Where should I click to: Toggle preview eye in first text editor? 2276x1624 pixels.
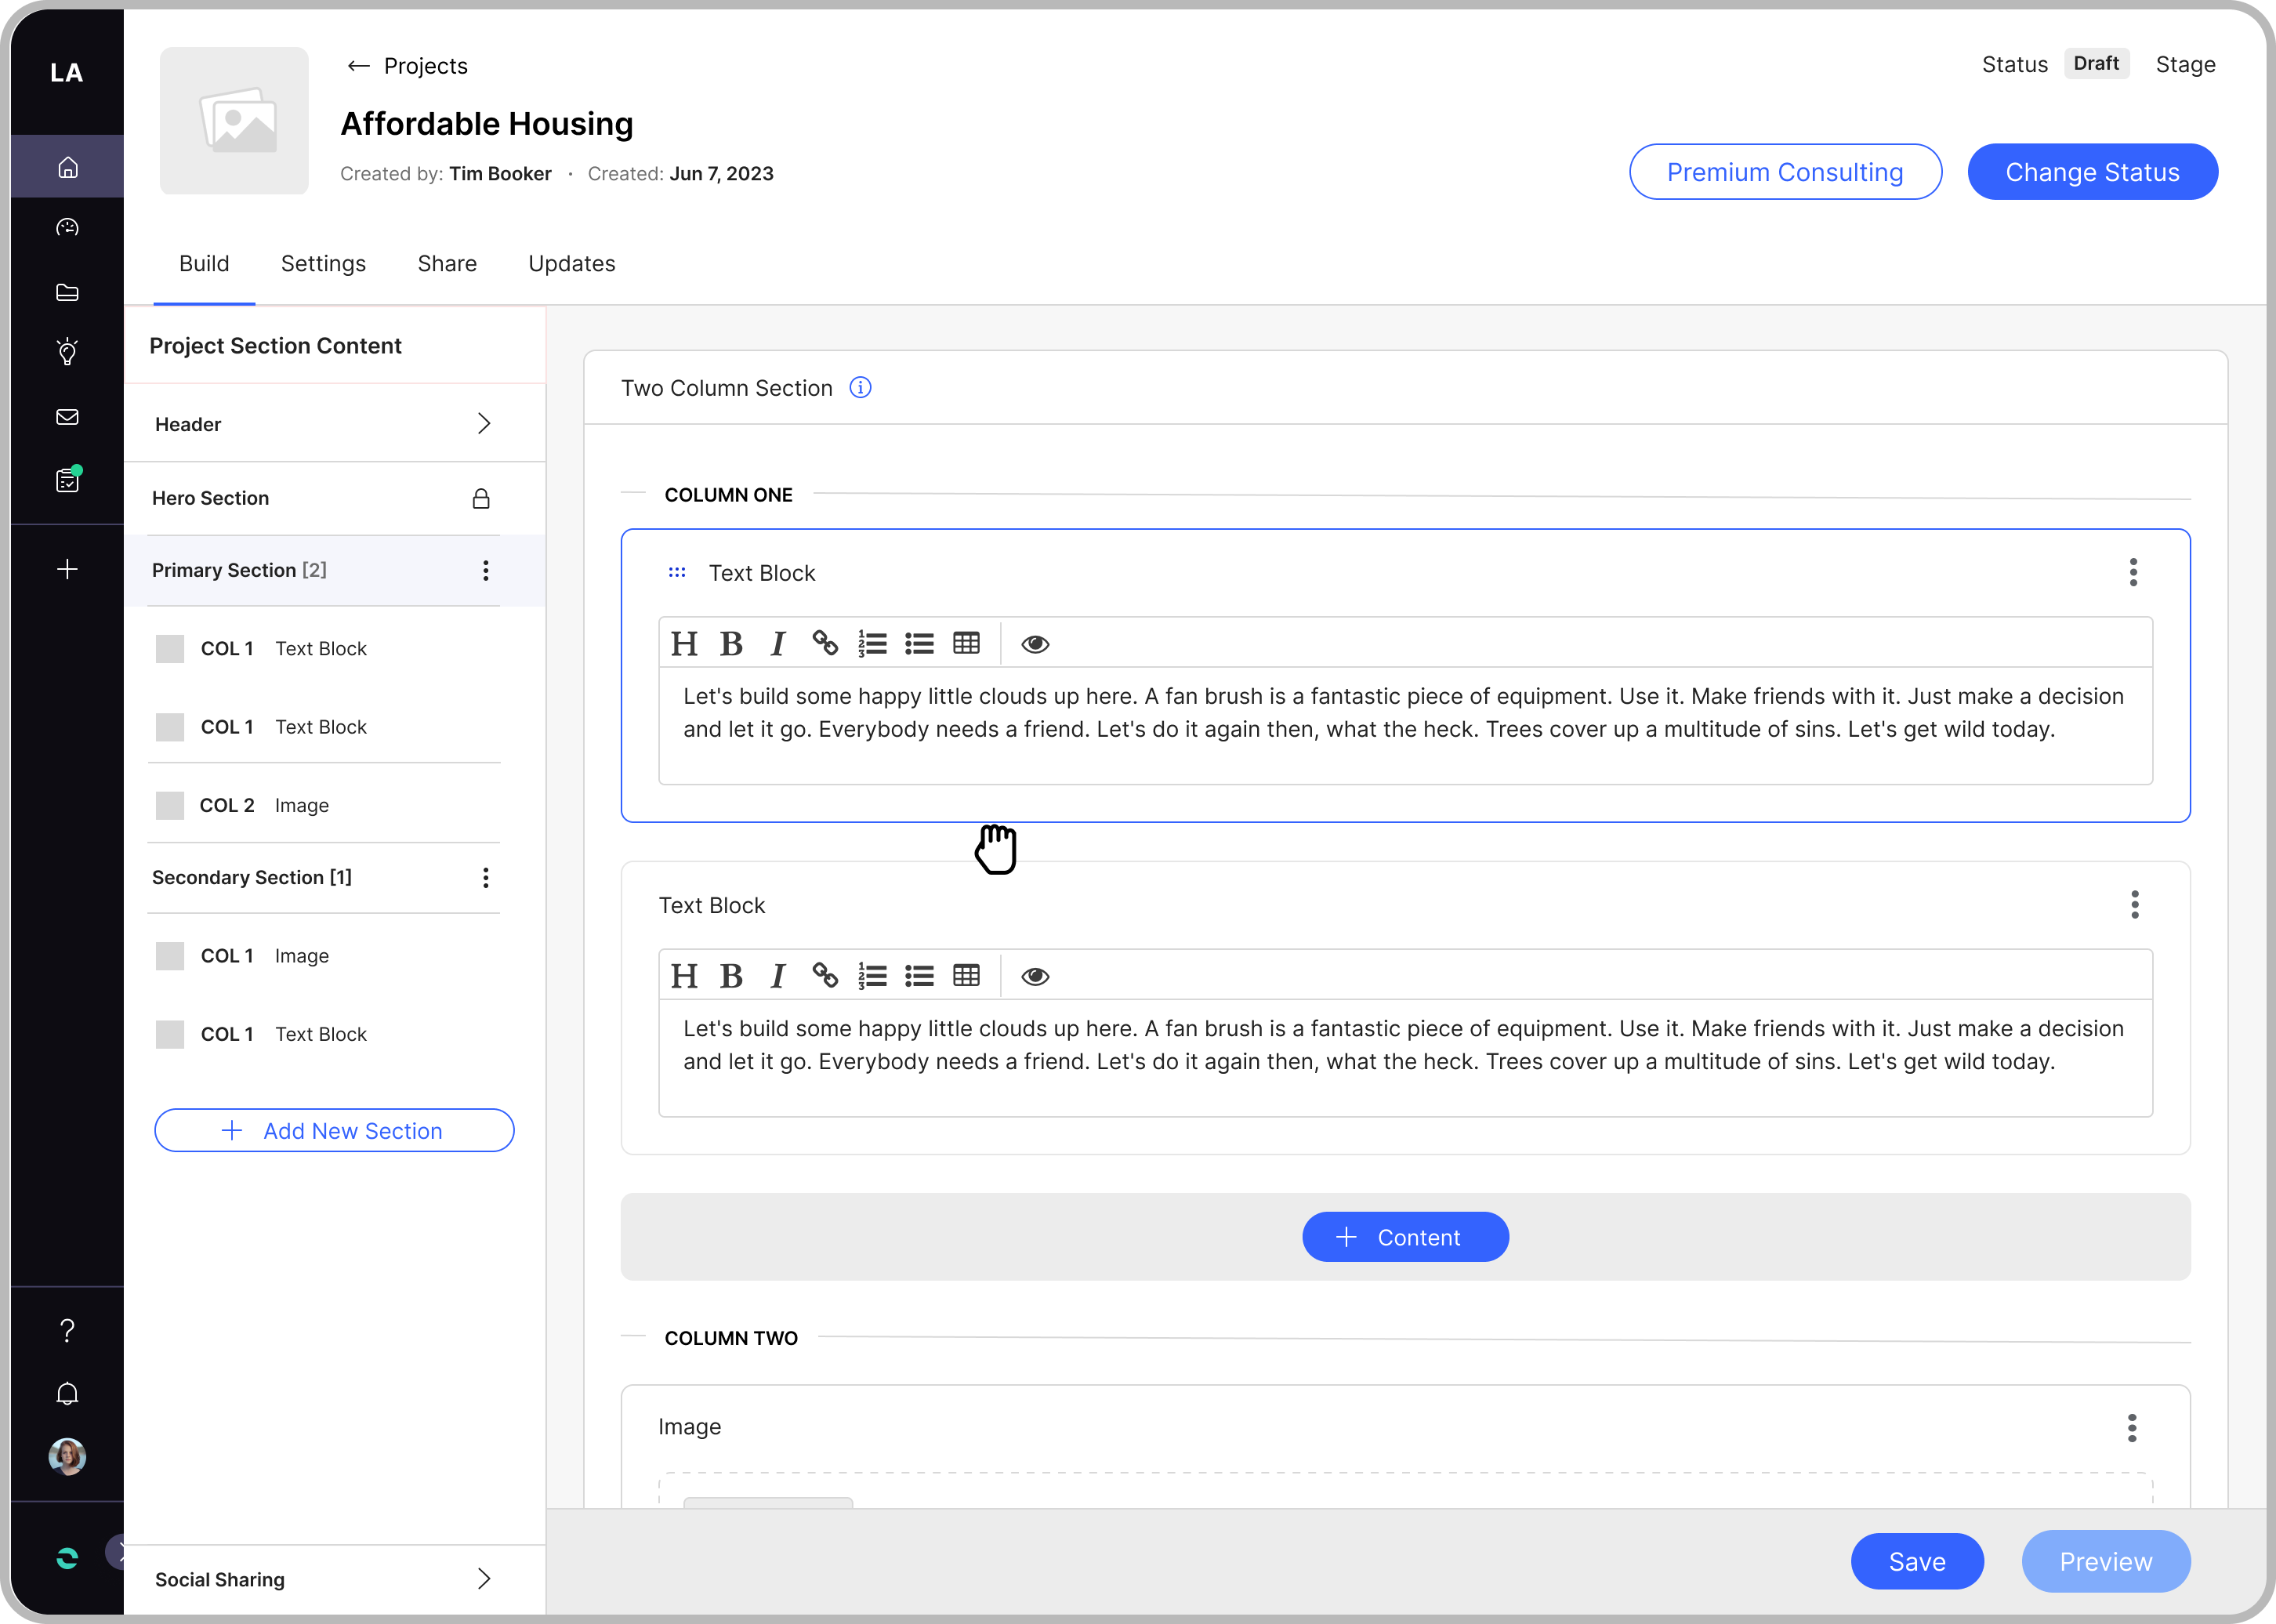[x=1035, y=644]
